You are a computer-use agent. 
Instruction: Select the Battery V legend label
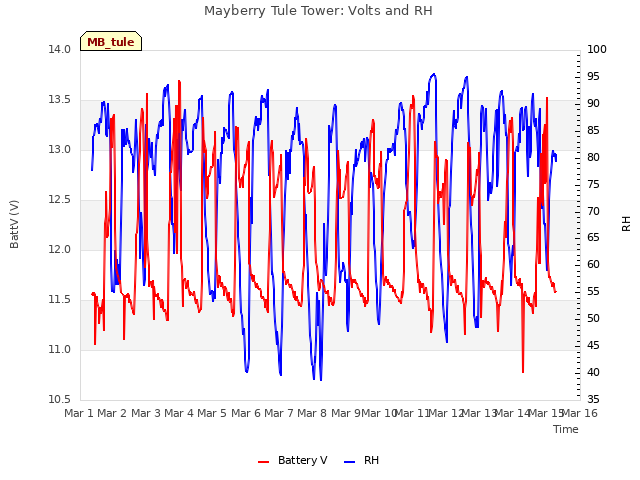click(302, 460)
